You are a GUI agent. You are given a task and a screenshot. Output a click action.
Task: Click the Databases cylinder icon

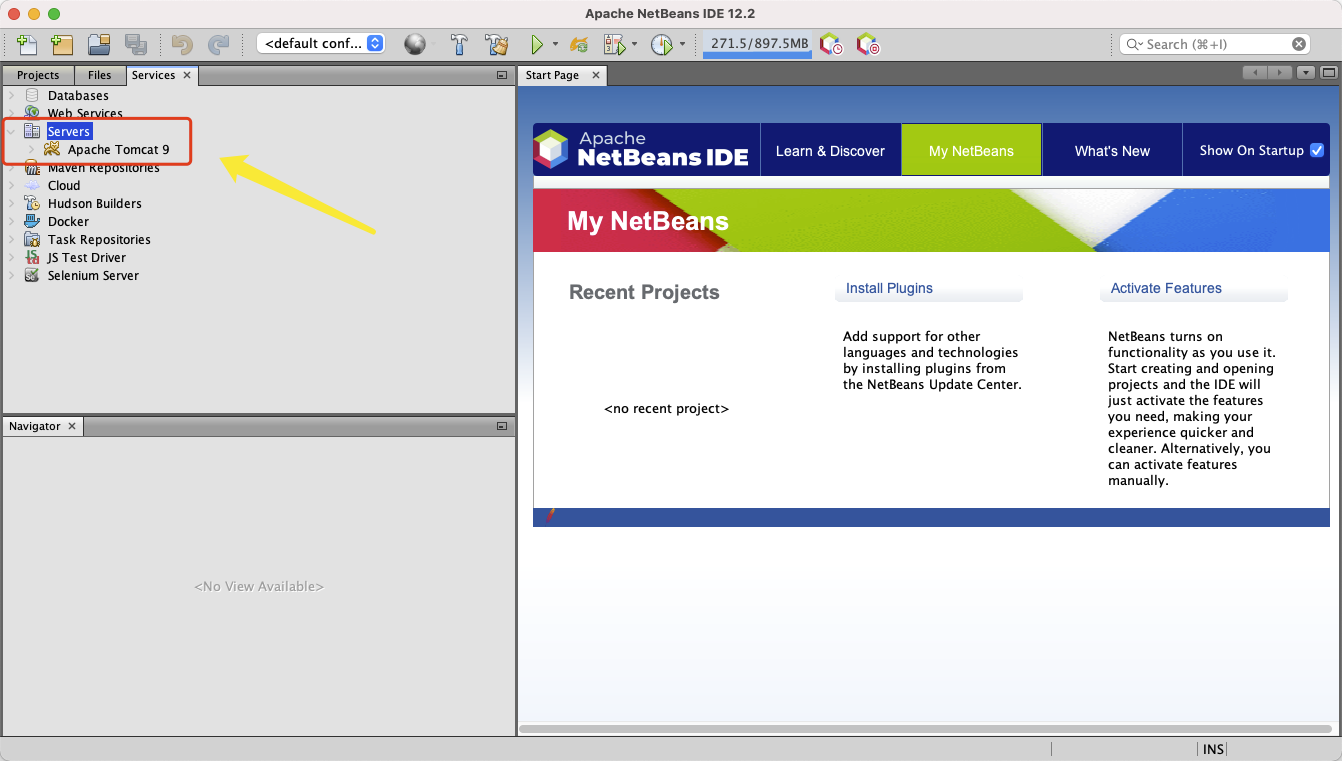[32, 95]
